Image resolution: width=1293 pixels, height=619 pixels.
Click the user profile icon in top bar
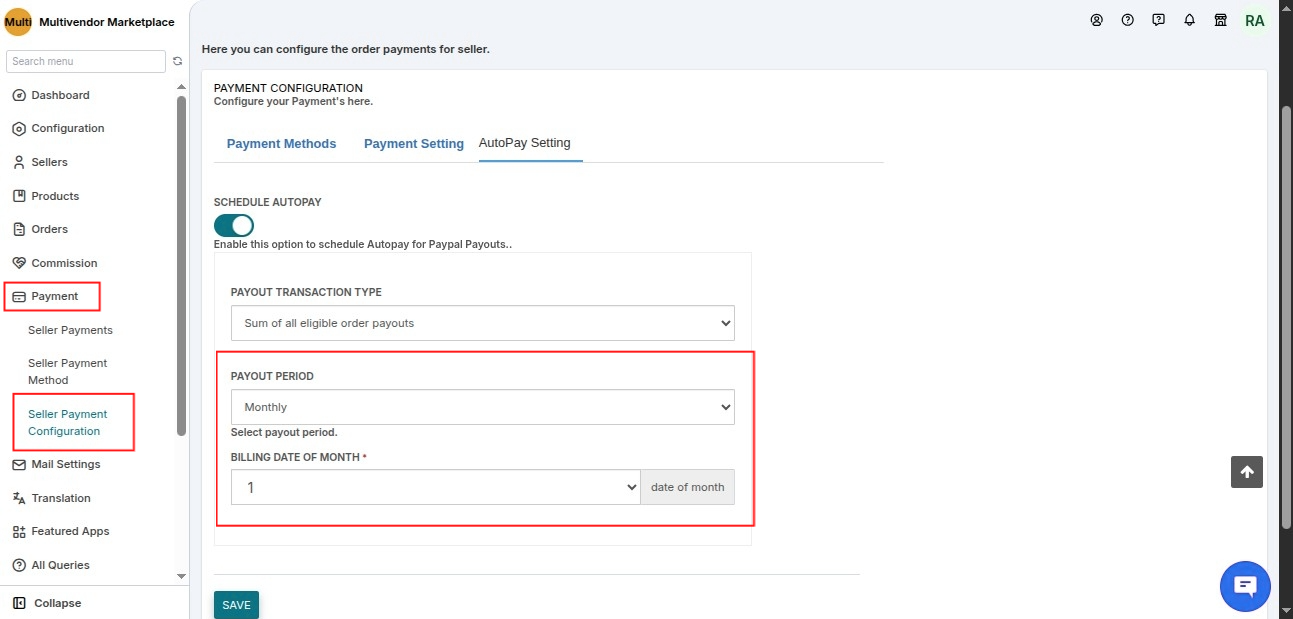click(1096, 20)
